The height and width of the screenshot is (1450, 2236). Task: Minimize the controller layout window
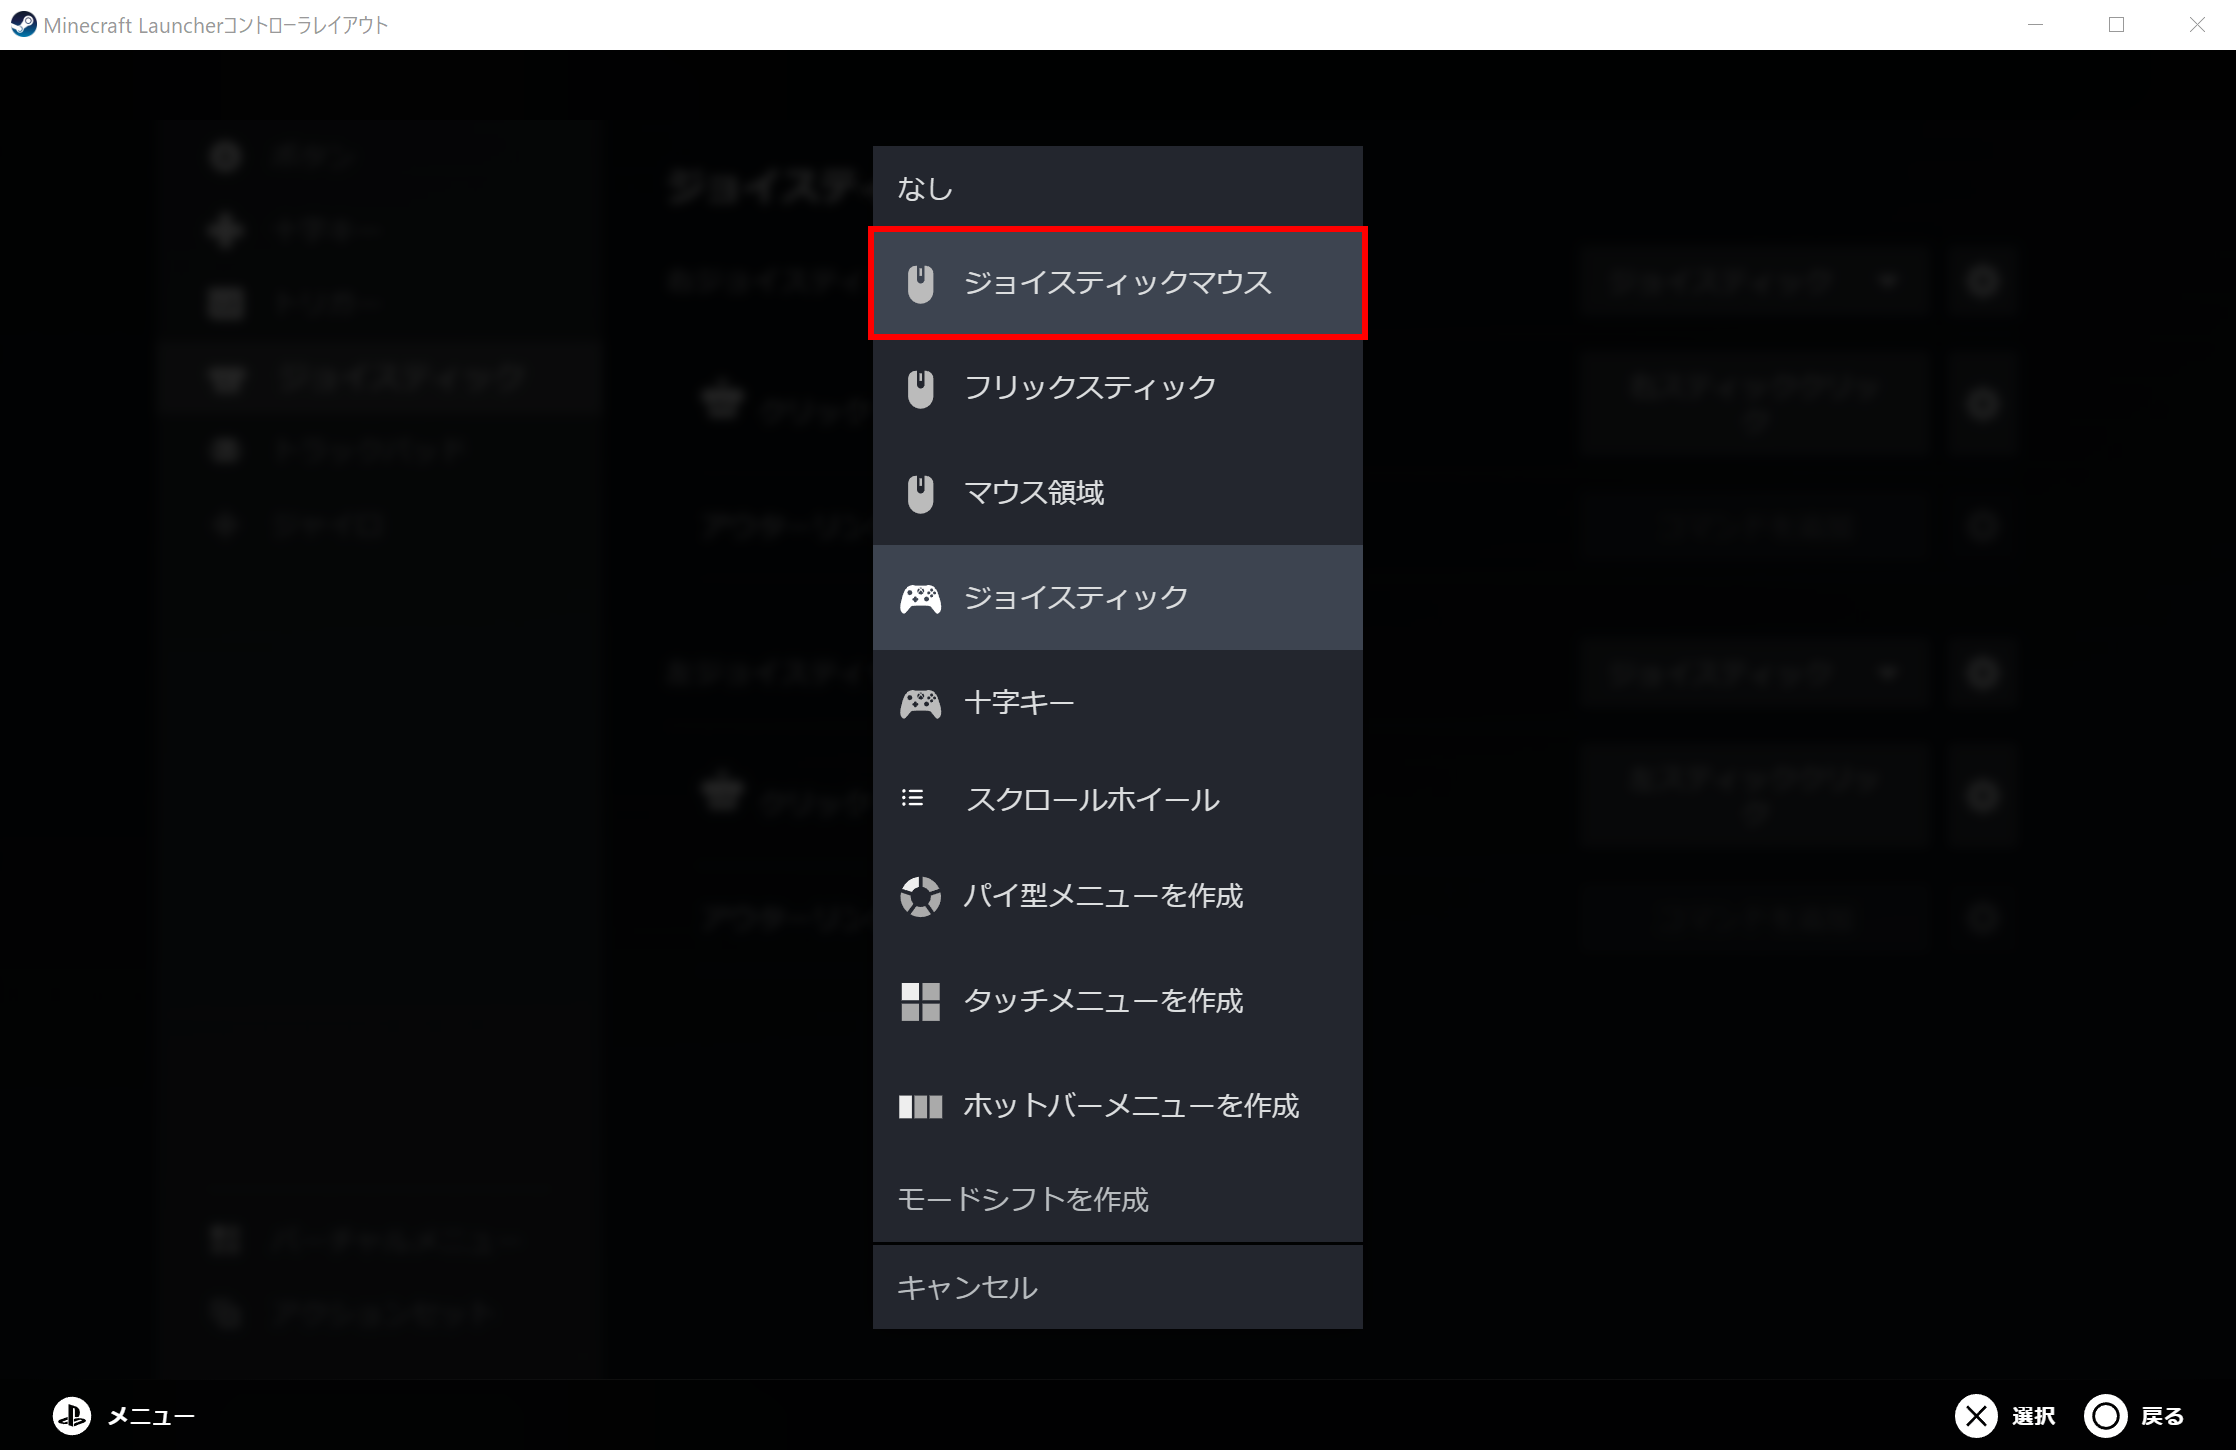coord(2035,25)
